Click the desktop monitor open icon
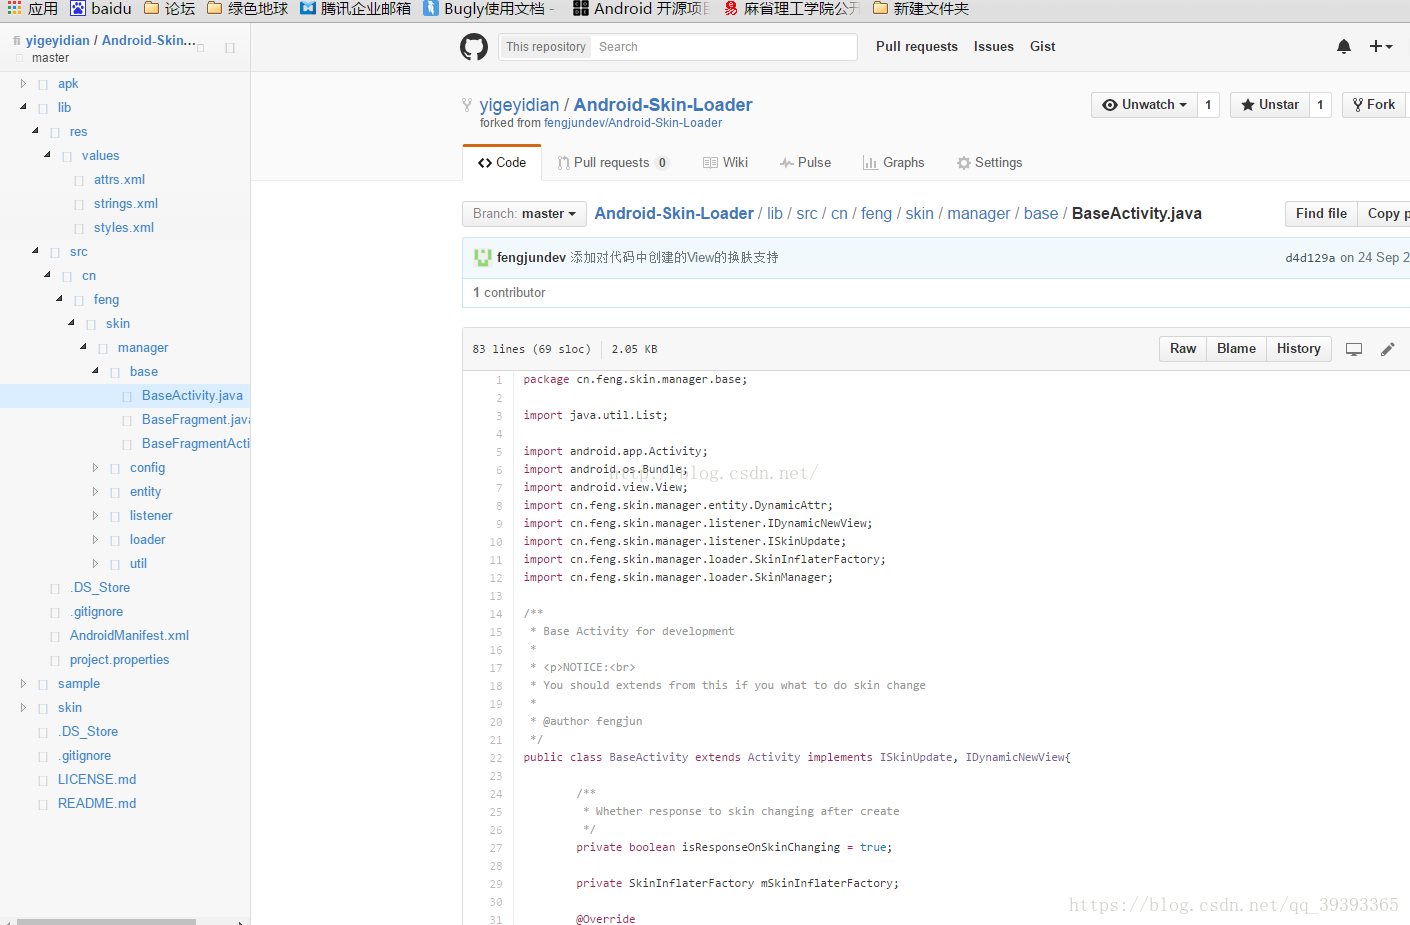This screenshot has width=1410, height=925. (1354, 349)
